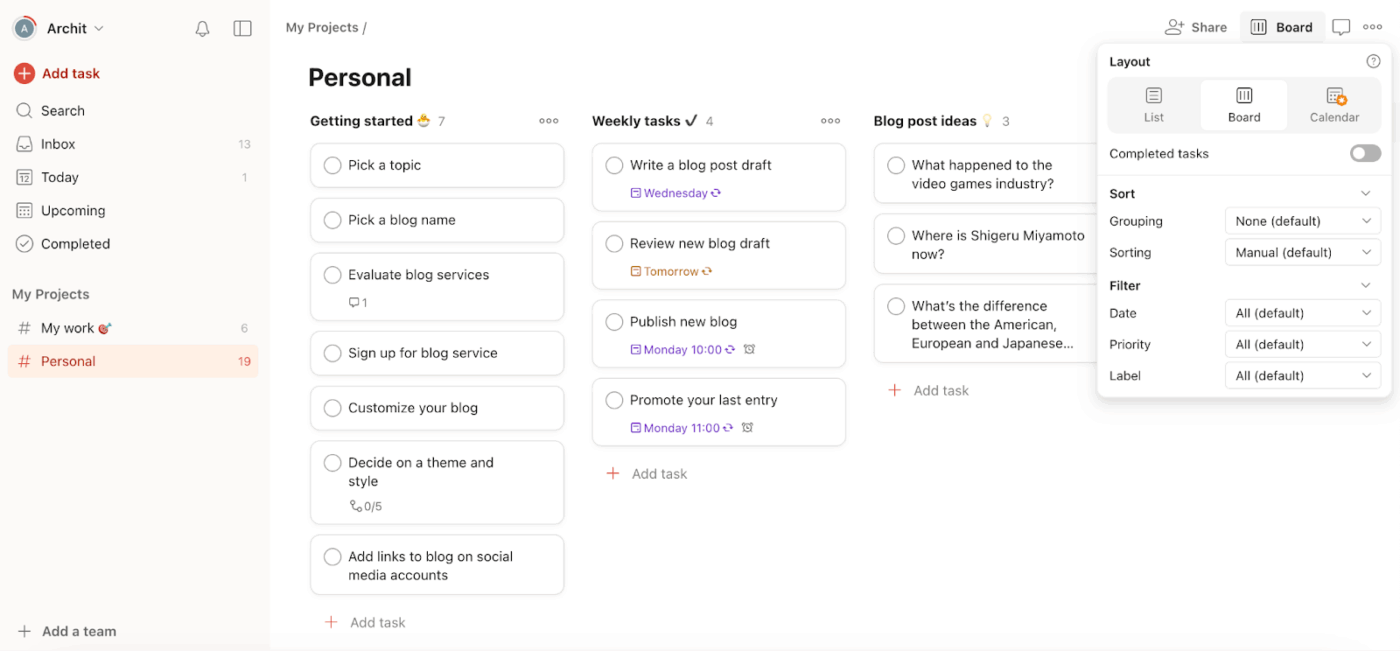Open the Priority filter dropdown

(x=1302, y=344)
